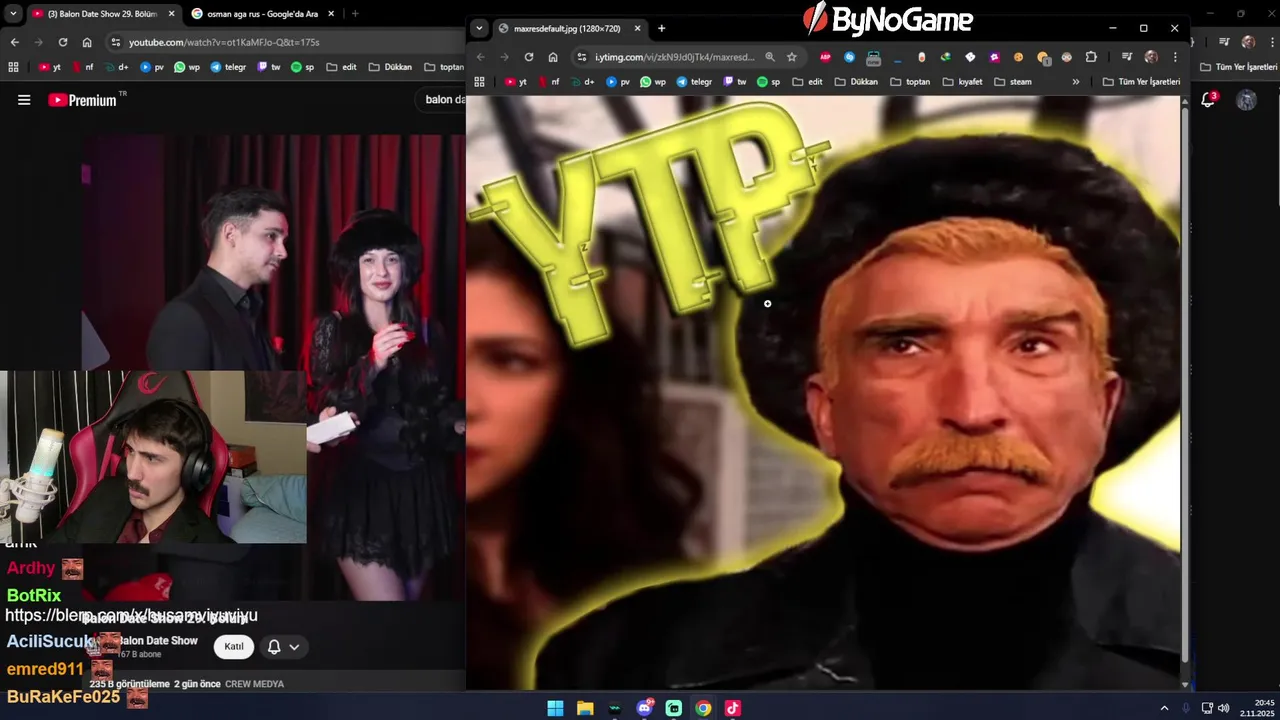Viewport: 1280px width, 720px height.
Task: Open the pv bookmark in front window
Action: (x=617, y=82)
